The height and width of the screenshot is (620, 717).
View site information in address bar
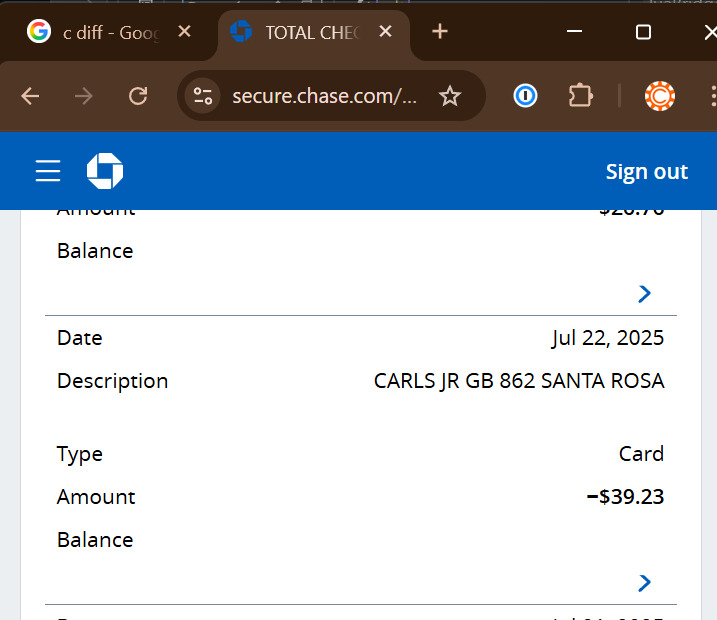(x=204, y=96)
